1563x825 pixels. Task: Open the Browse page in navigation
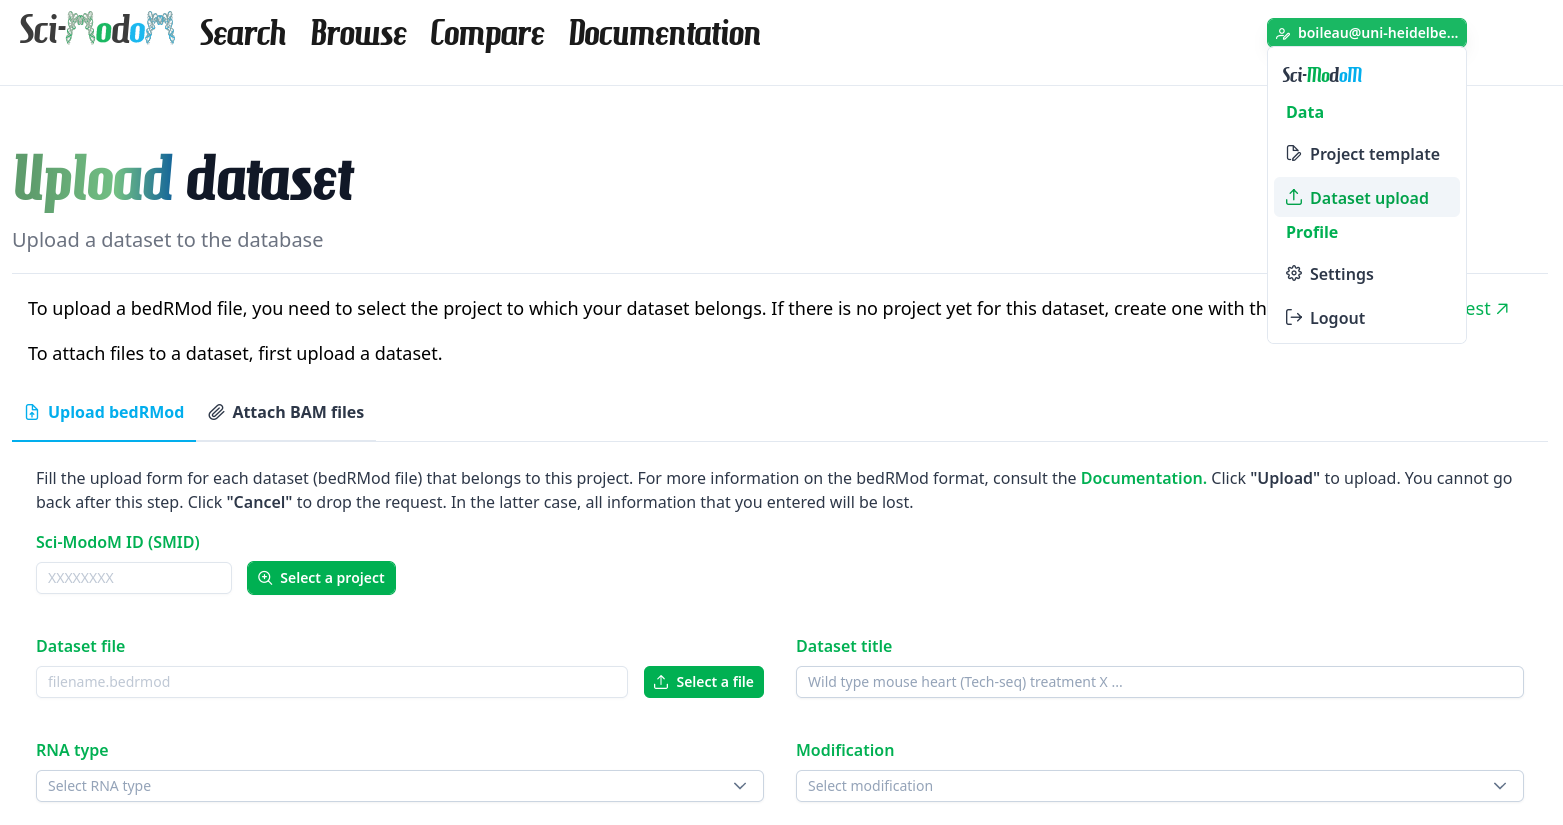pyautogui.click(x=358, y=33)
